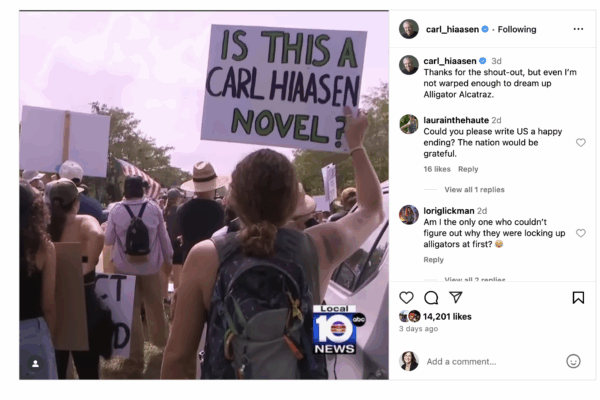
Task: Open the three-dots more options menu
Action: pos(578,29)
